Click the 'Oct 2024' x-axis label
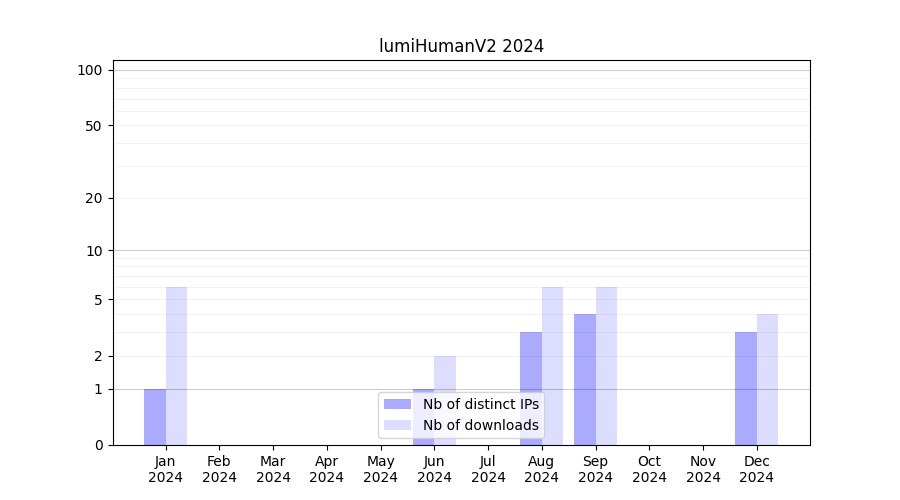 tap(649, 469)
